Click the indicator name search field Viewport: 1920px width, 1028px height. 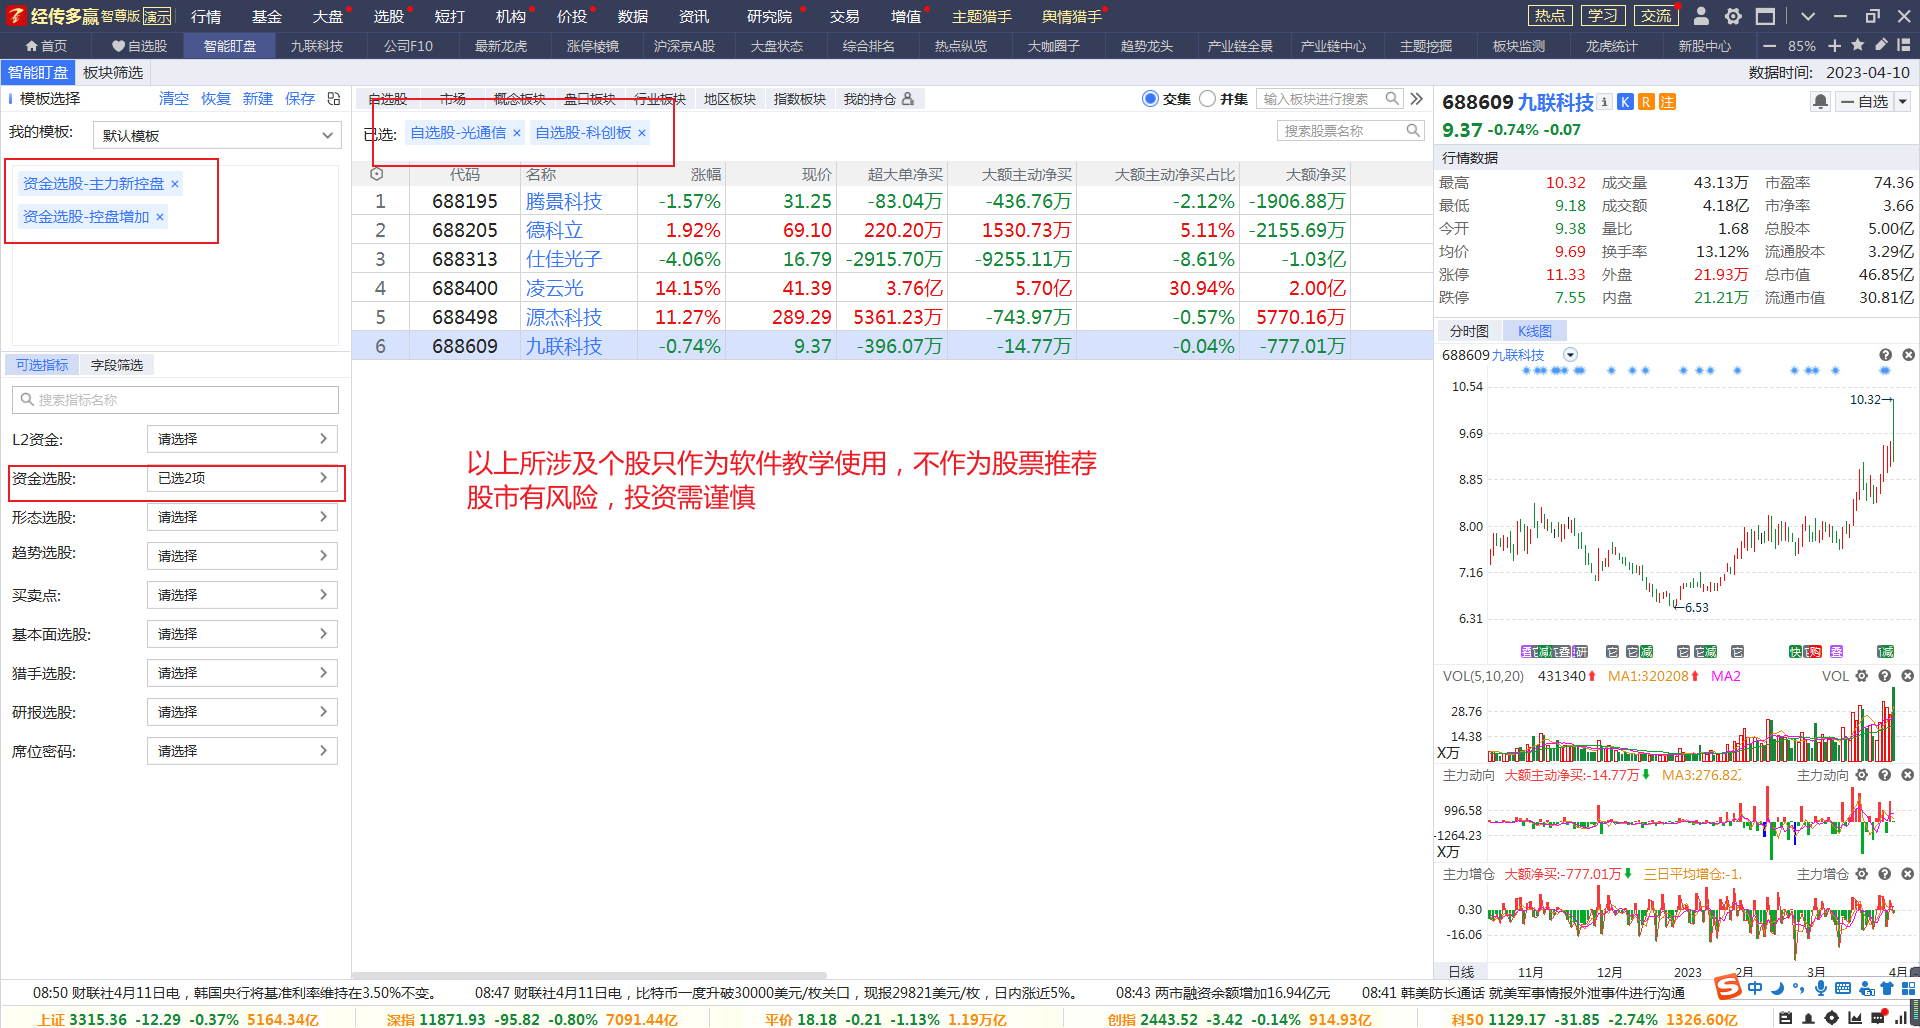(x=175, y=400)
